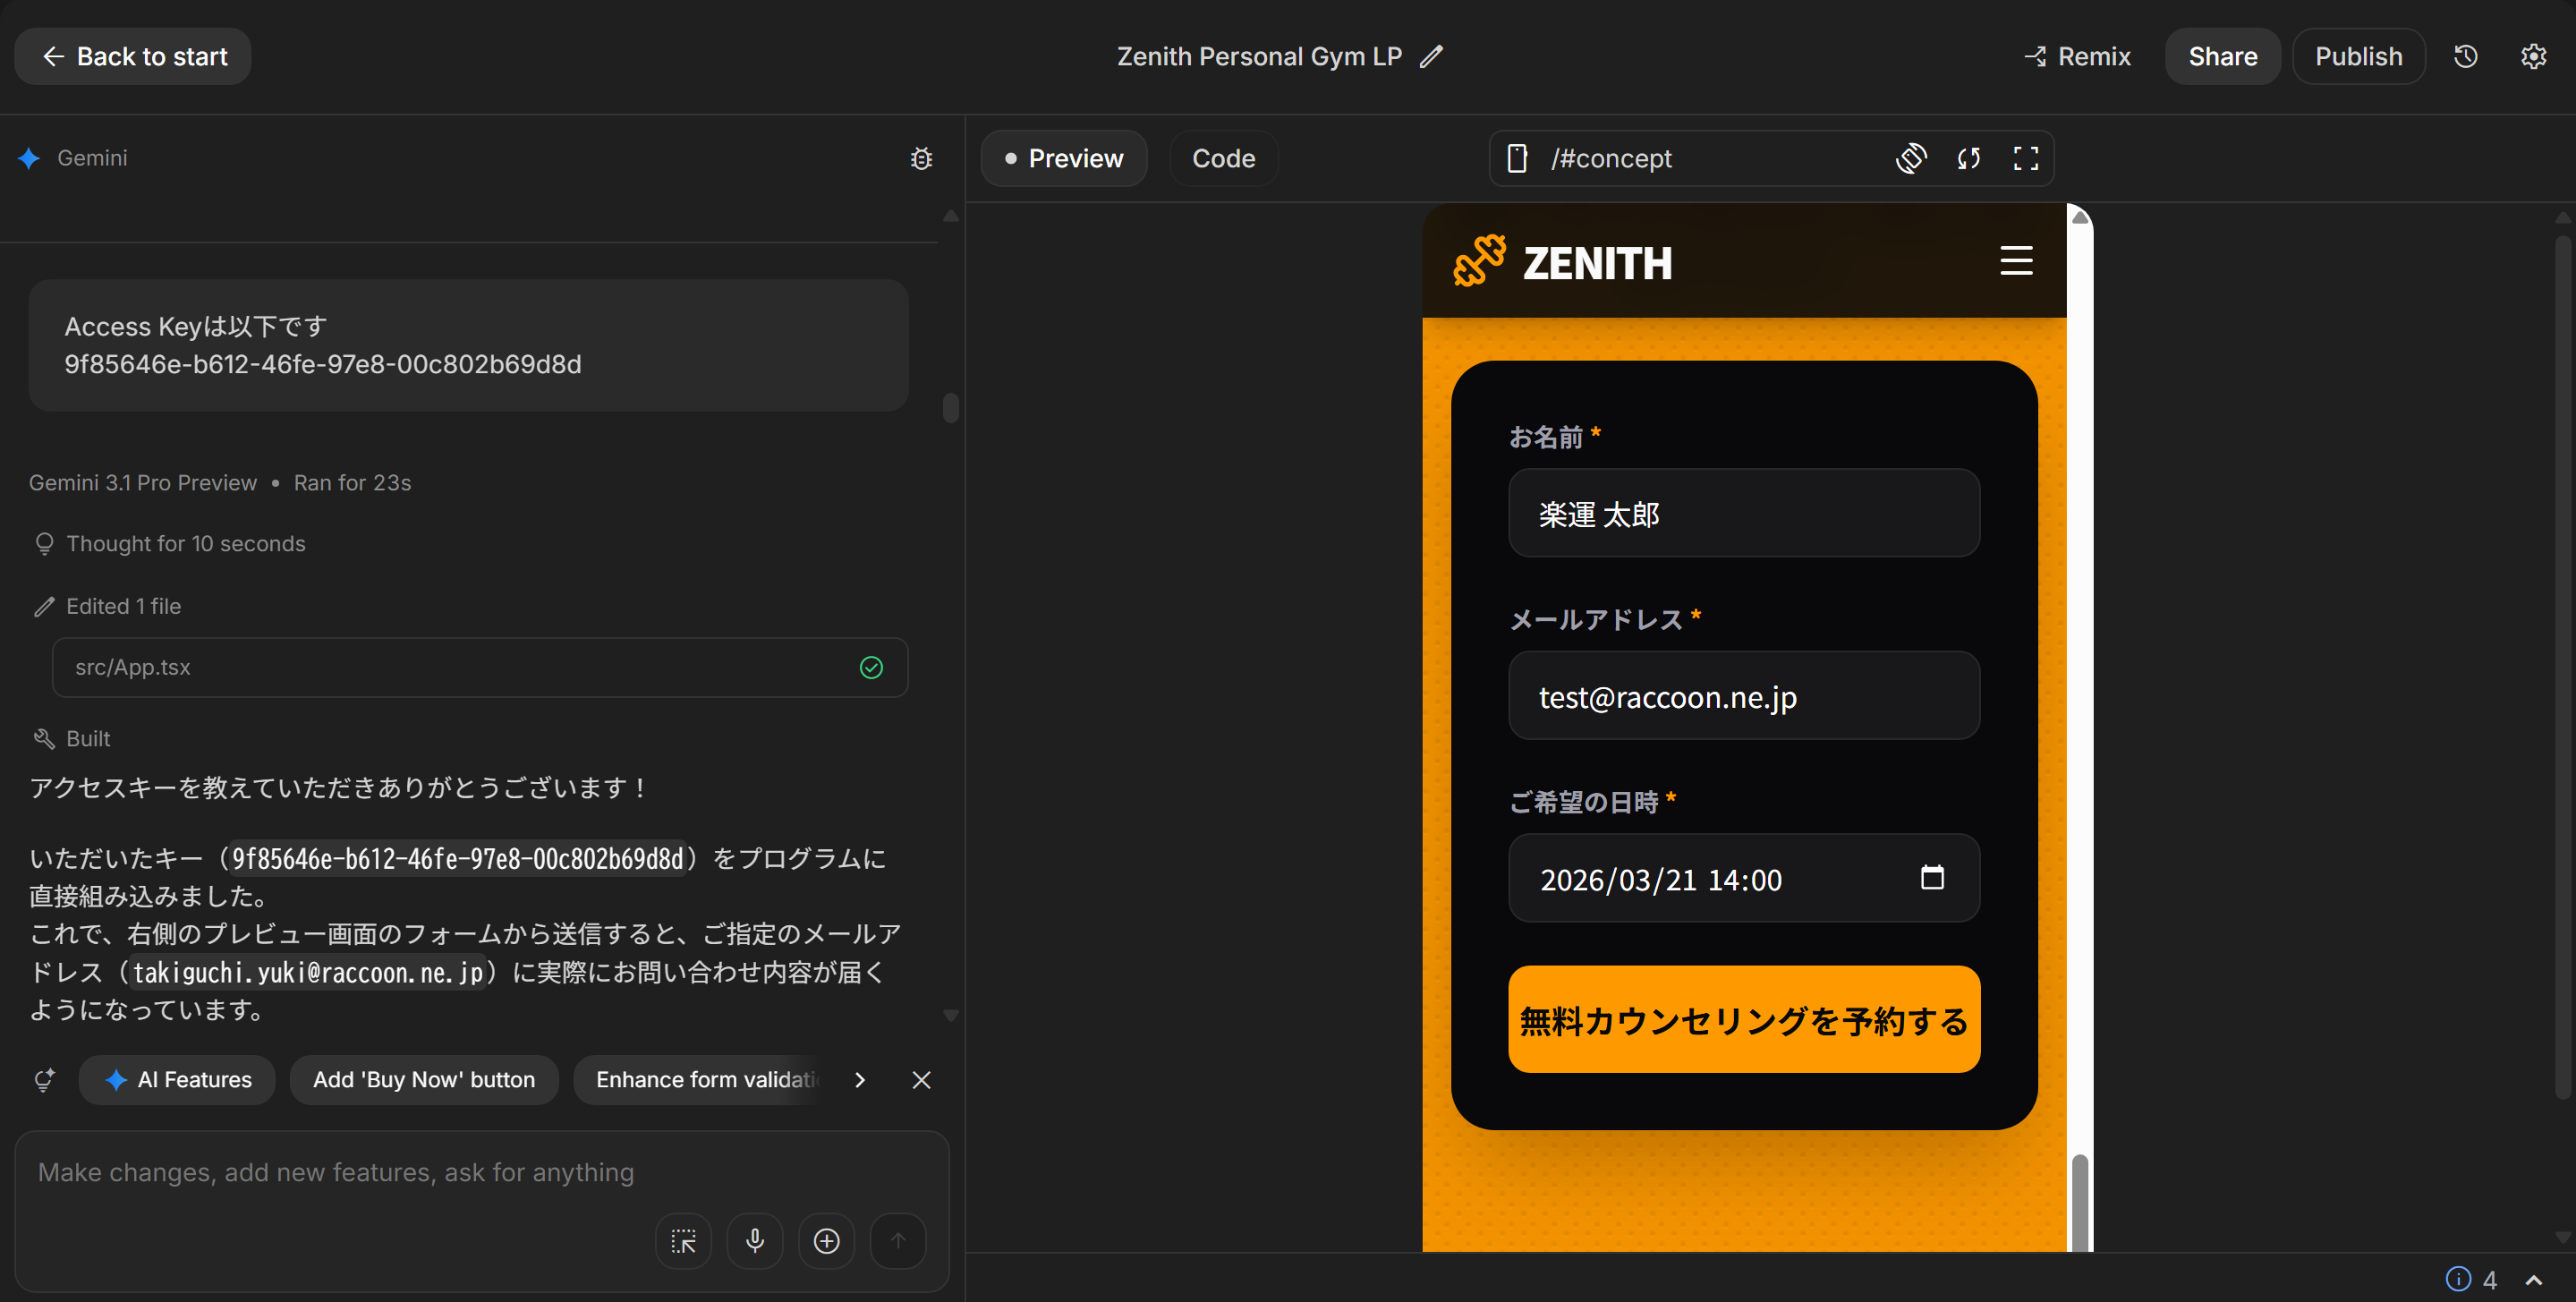Open the calendar picker on the date field
Image resolution: width=2576 pixels, height=1302 pixels.
click(x=1933, y=878)
